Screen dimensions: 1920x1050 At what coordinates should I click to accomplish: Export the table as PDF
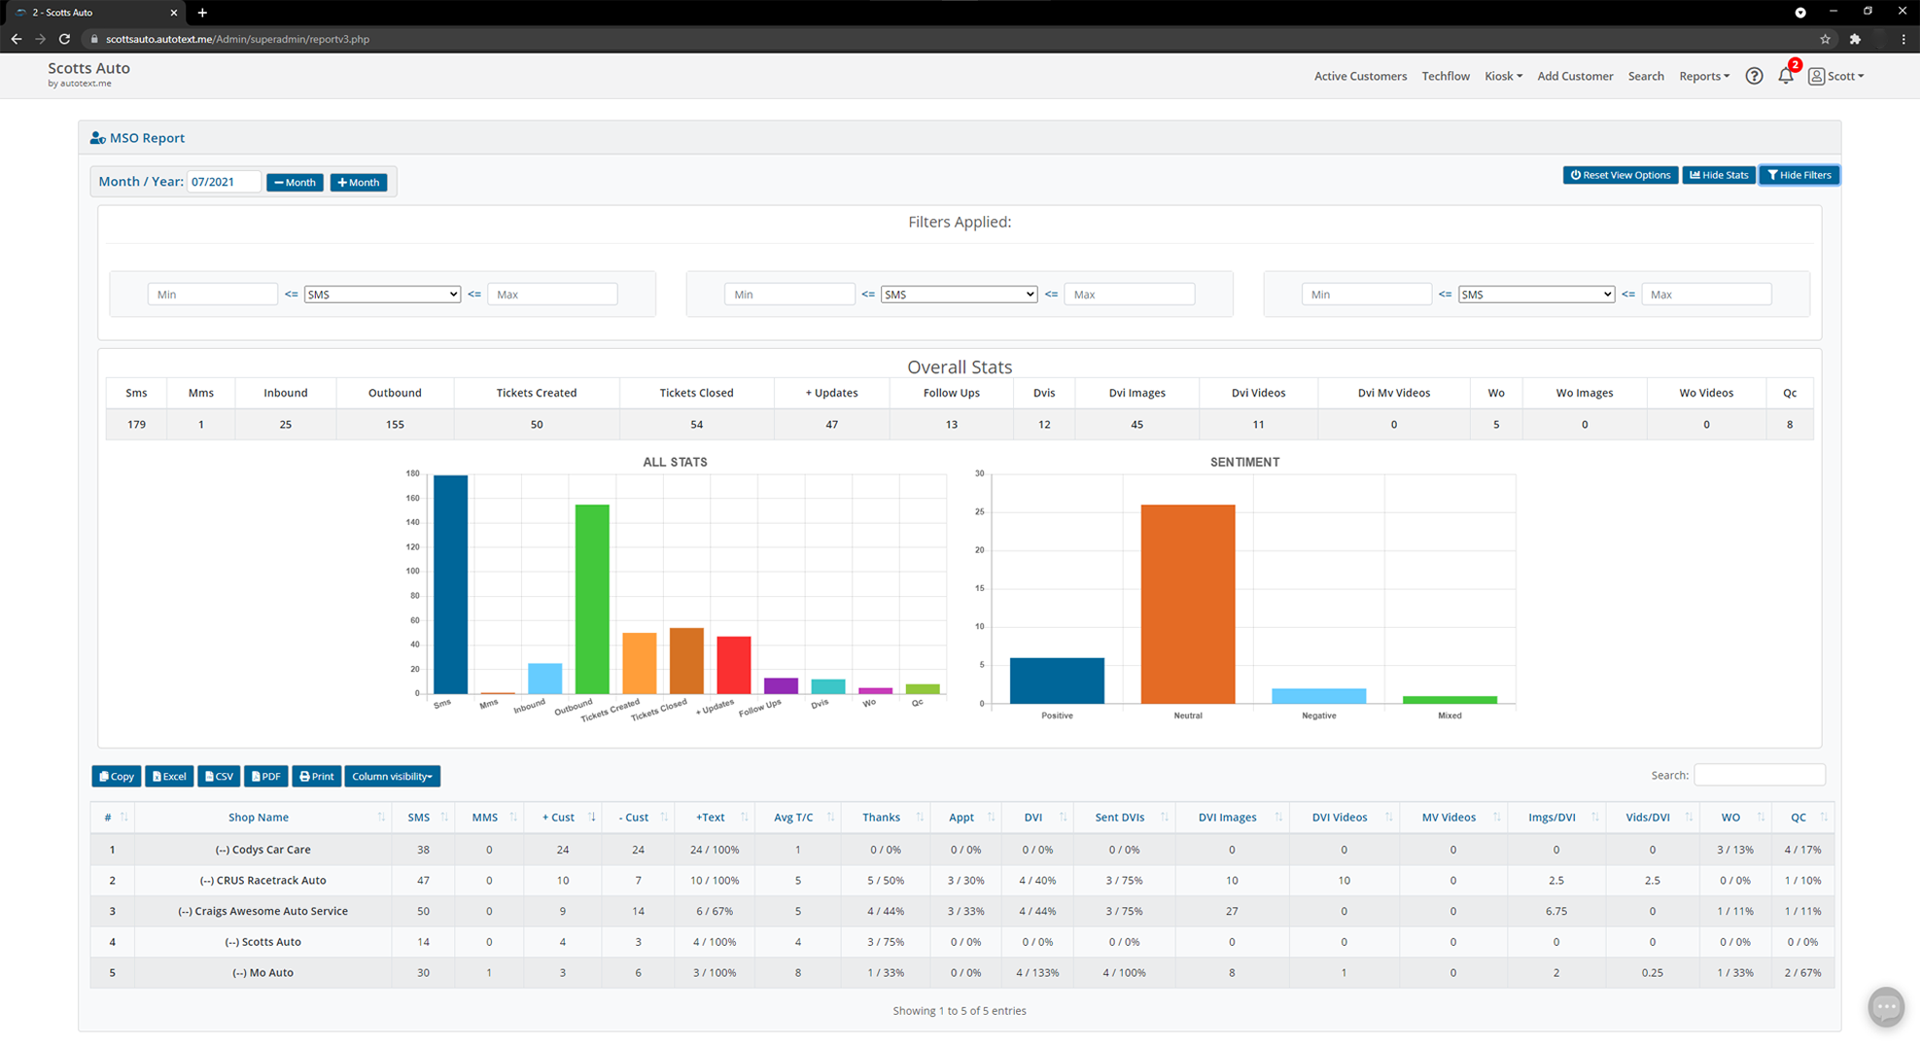[x=265, y=776]
